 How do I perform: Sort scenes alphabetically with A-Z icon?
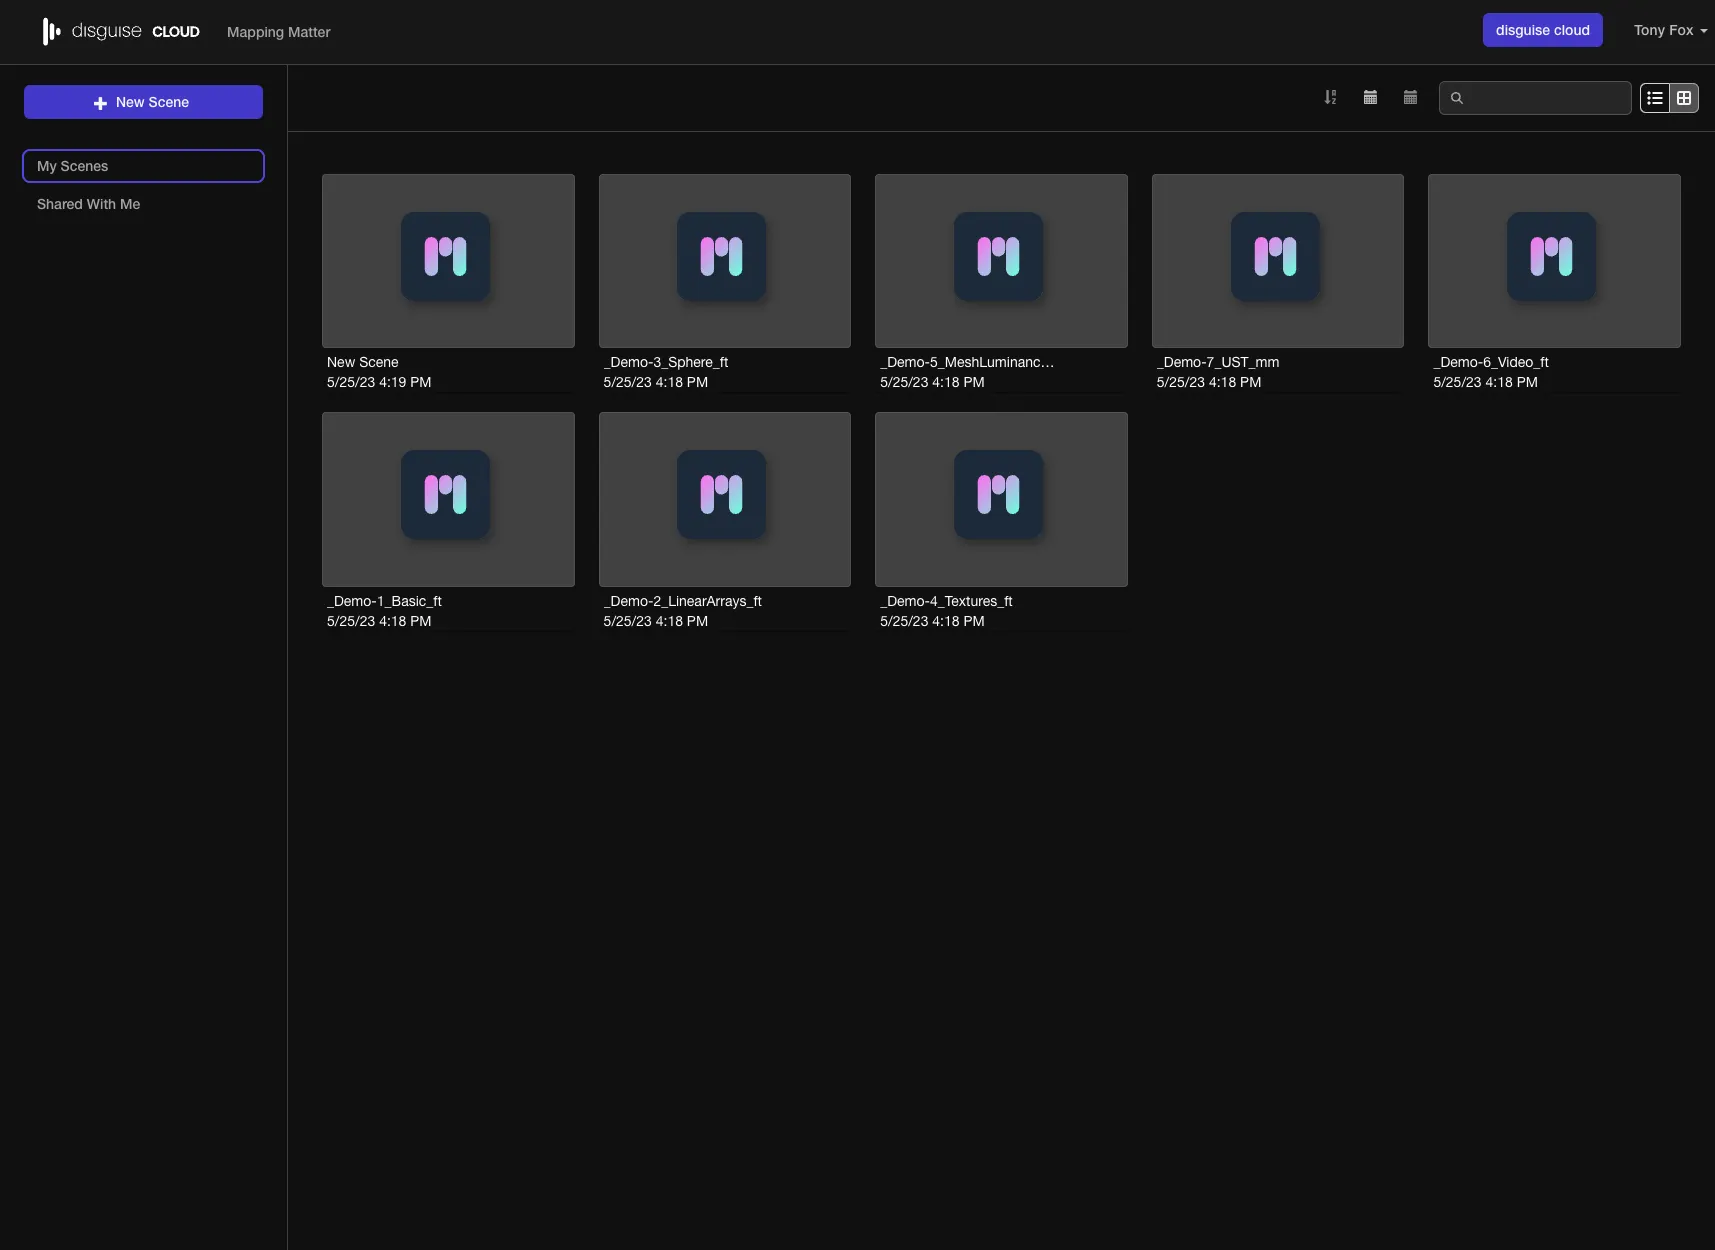point(1330,98)
